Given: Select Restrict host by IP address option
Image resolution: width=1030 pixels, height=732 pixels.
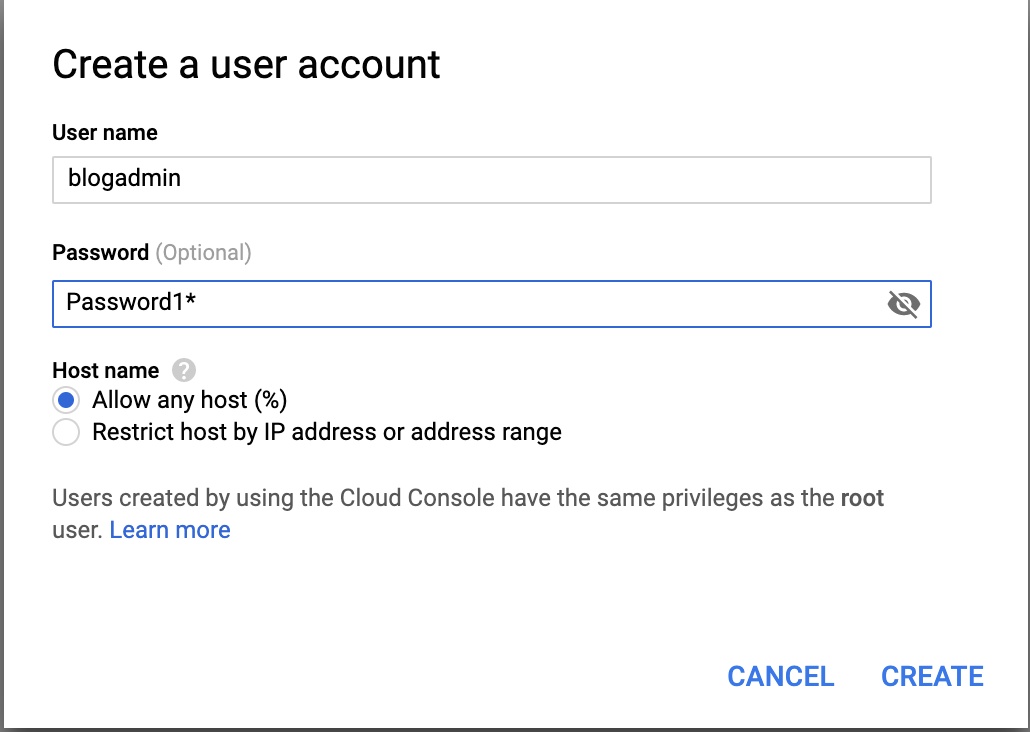Looking at the screenshot, I should [x=65, y=432].
